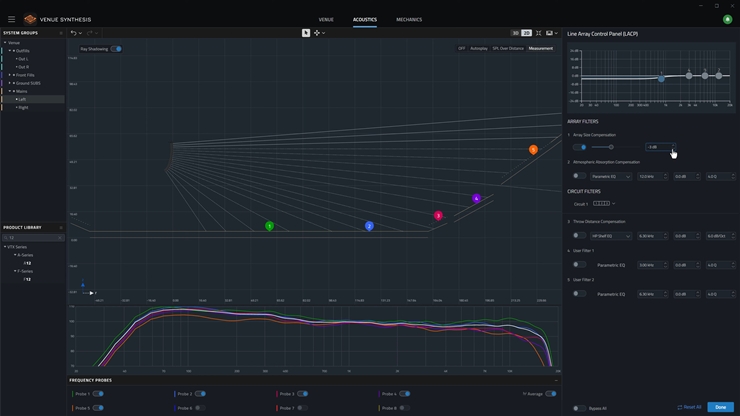The width and height of the screenshot is (740, 416).
Task: Open the move tool dropdown arrow
Action: [324, 33]
